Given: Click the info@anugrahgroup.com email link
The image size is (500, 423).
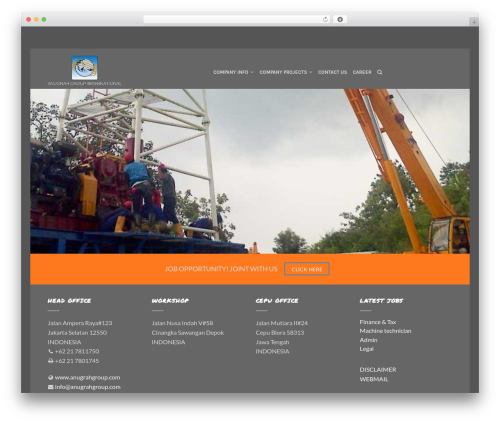Looking at the screenshot, I should pyautogui.click(x=87, y=387).
